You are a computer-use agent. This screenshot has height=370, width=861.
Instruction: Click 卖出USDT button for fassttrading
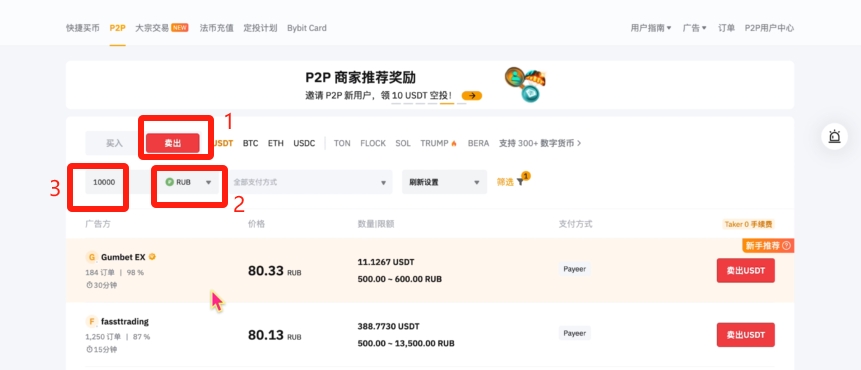pyautogui.click(x=746, y=335)
